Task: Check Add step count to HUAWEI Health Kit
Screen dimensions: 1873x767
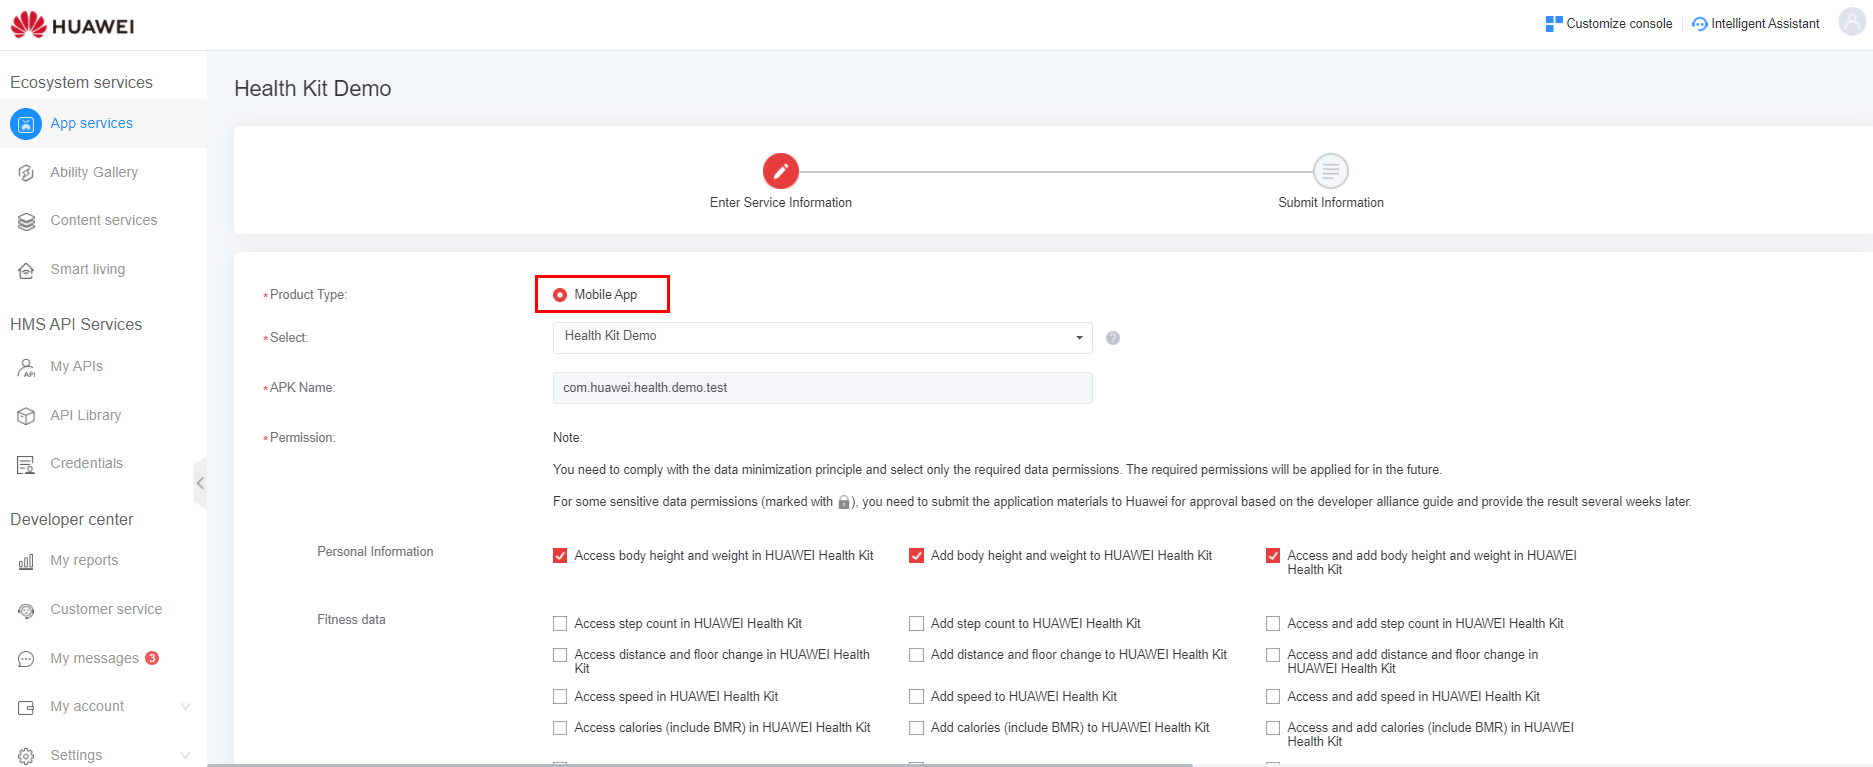Action: point(916,624)
